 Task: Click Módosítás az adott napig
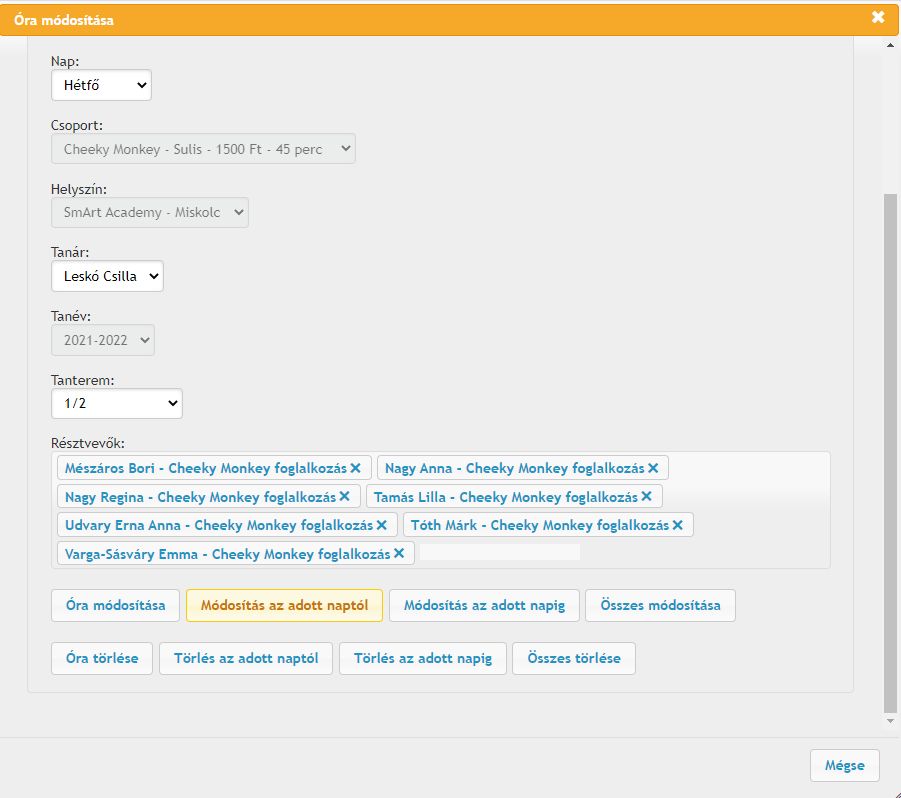point(484,606)
